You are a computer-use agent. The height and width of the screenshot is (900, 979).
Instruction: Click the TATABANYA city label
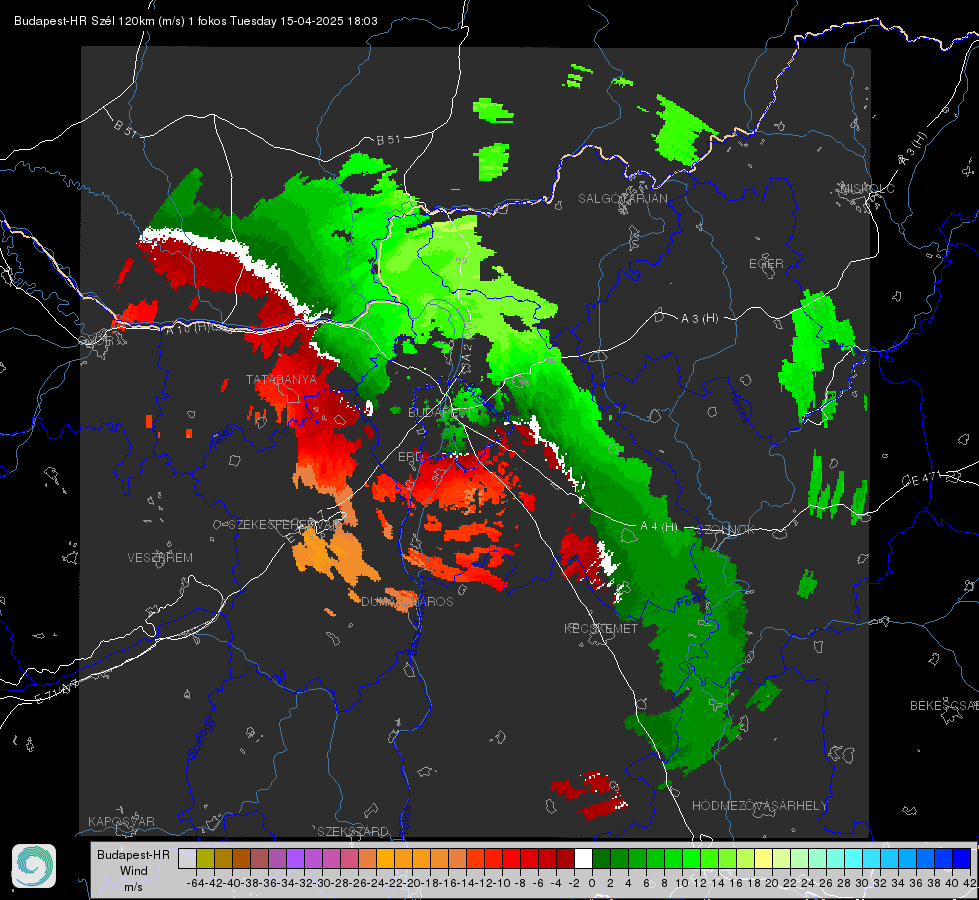(281, 379)
